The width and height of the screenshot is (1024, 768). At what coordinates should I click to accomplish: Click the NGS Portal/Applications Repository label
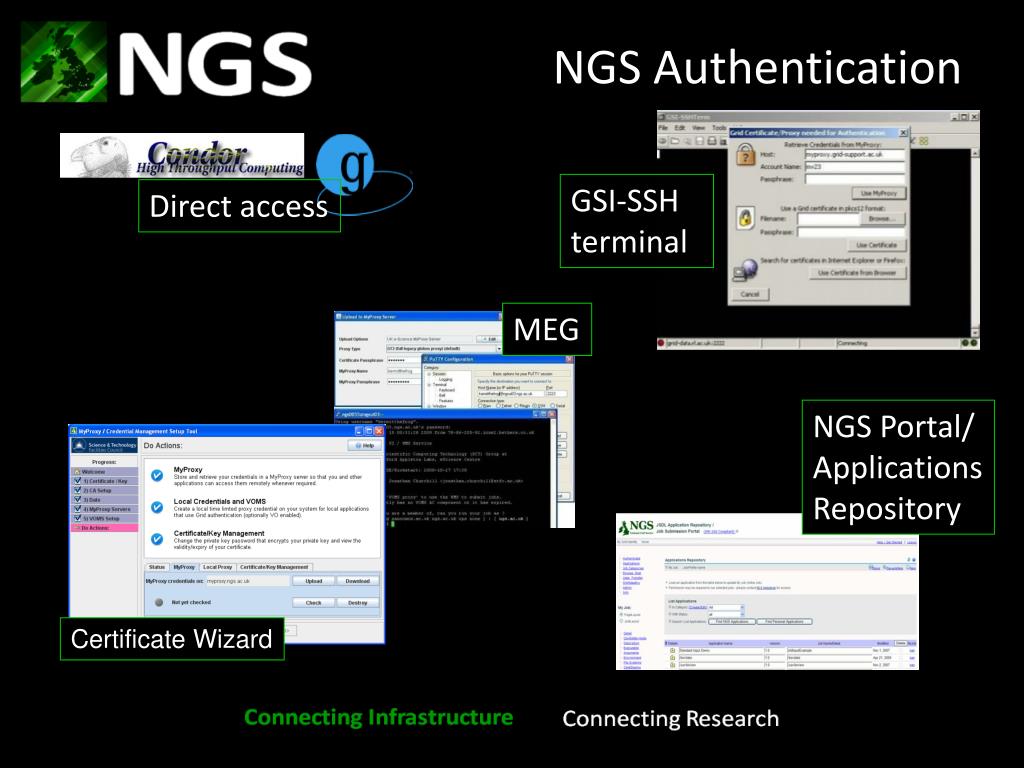click(x=898, y=468)
